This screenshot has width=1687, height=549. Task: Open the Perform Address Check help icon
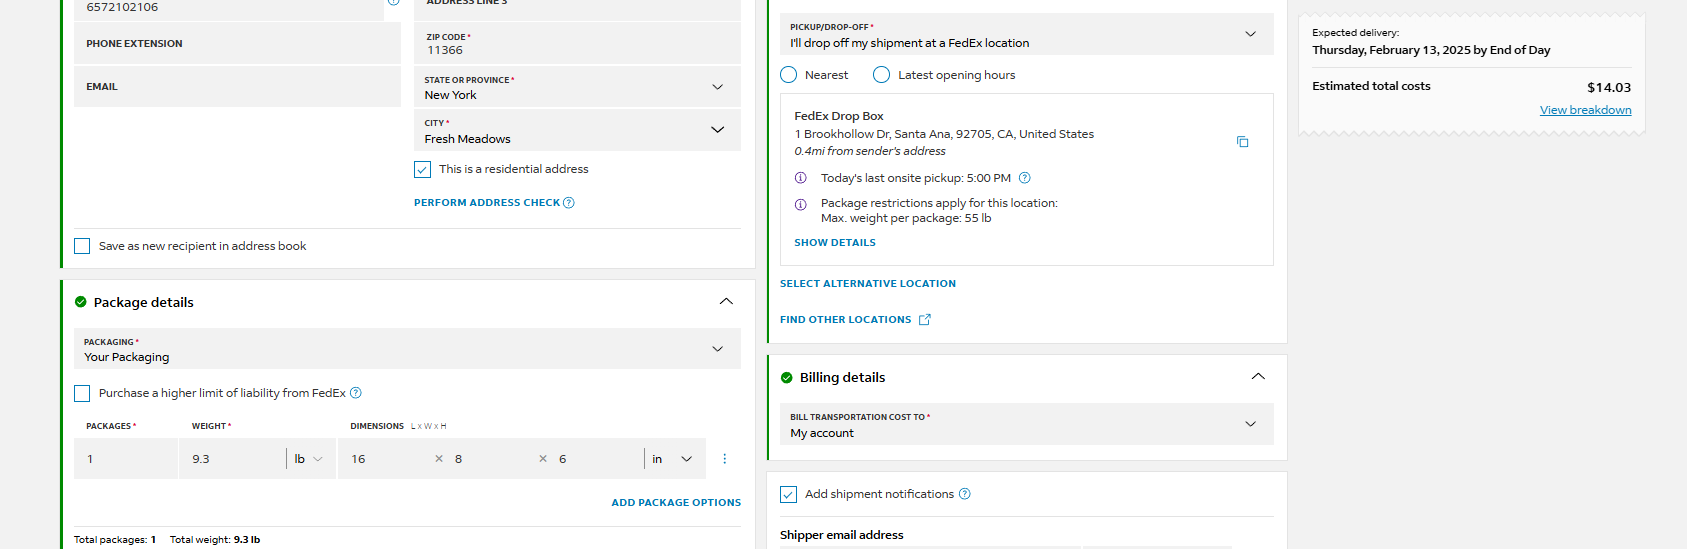[x=569, y=203]
